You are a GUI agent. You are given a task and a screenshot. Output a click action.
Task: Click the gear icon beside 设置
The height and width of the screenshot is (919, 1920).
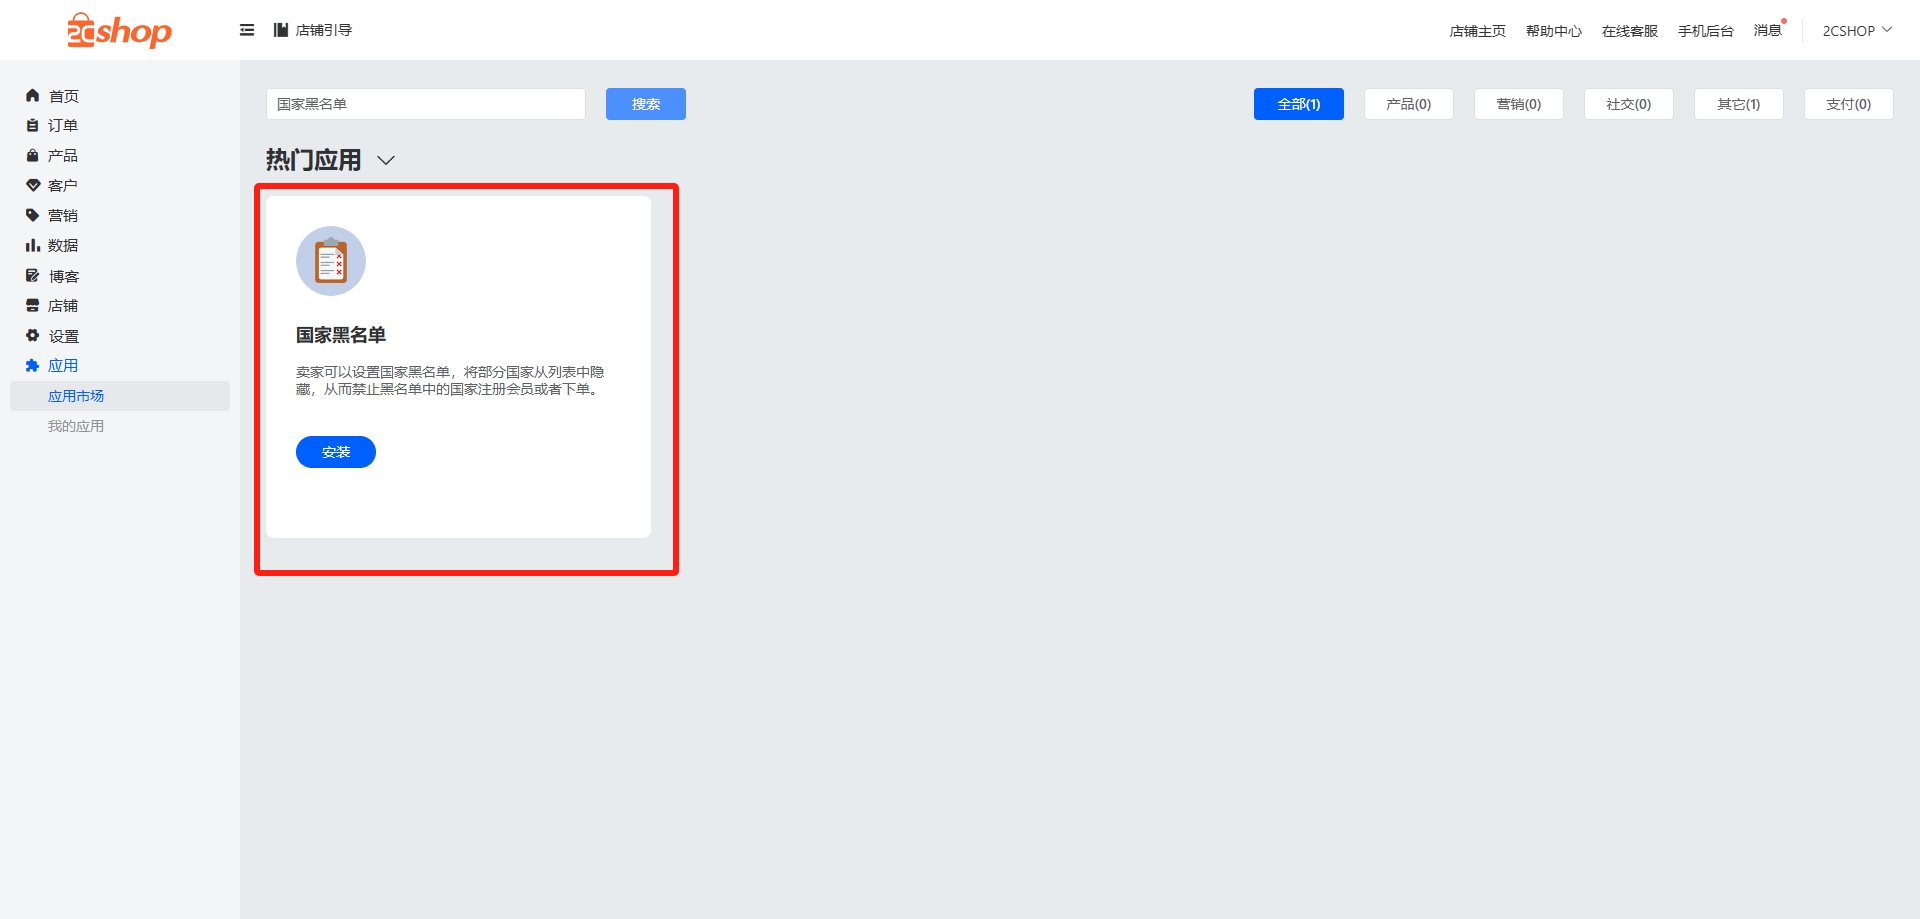(32, 336)
